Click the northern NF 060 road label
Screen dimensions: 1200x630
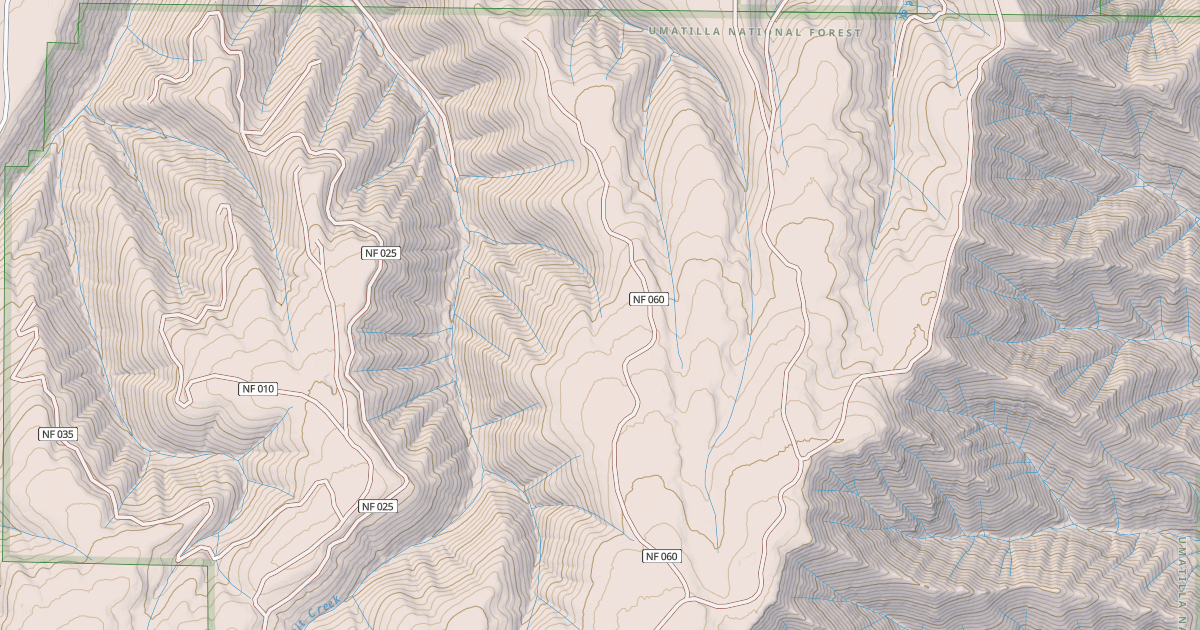click(648, 299)
